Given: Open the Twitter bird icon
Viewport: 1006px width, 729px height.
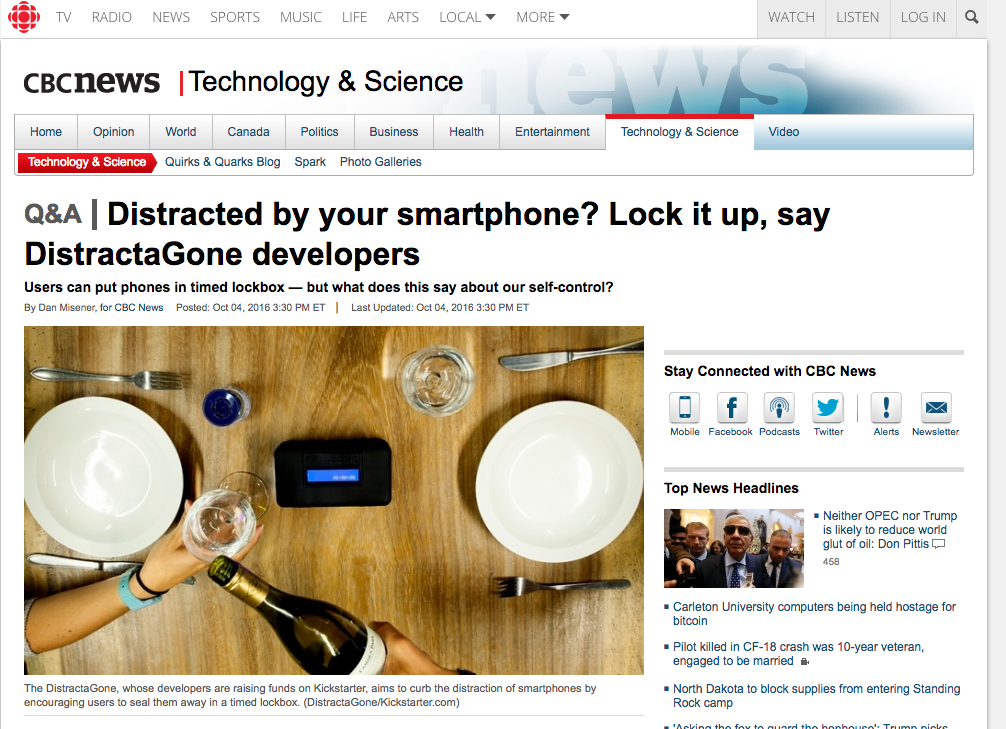Looking at the screenshot, I should 827,407.
